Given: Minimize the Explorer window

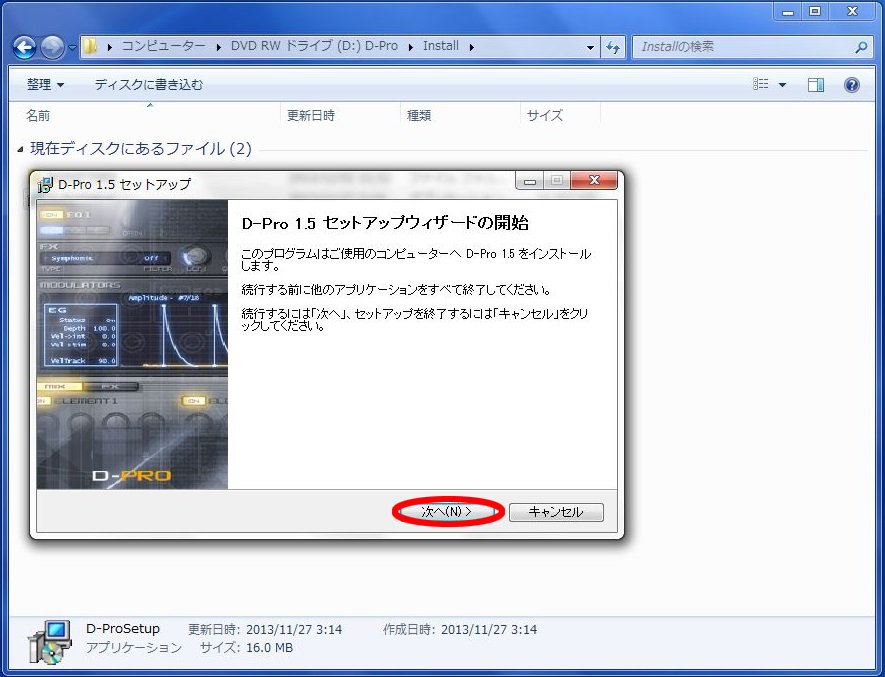Looking at the screenshot, I should 788,12.
